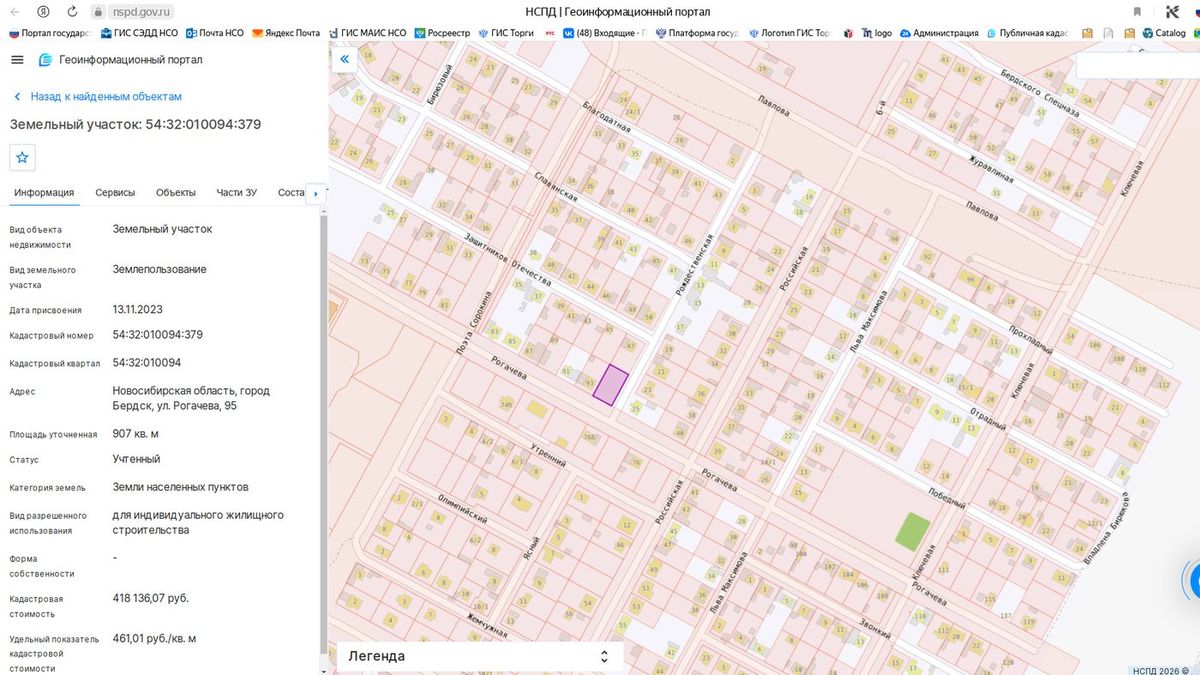1200x675 pixels.
Task: Click the Yandex 'Я' browser icon
Action: 43,12
